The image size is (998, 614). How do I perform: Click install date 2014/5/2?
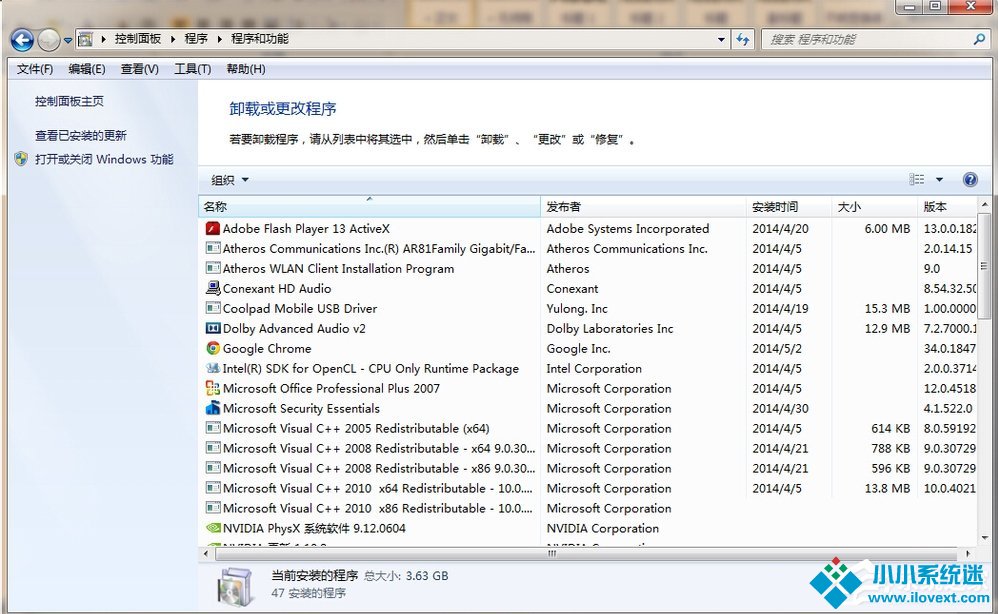(777, 349)
